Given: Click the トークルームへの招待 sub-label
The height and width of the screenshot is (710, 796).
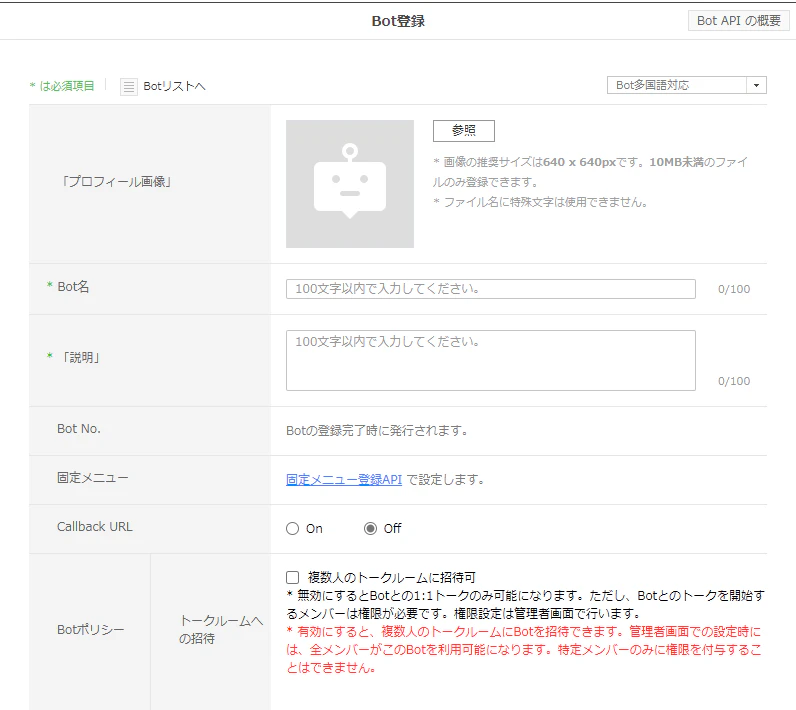Looking at the screenshot, I should 221,629.
